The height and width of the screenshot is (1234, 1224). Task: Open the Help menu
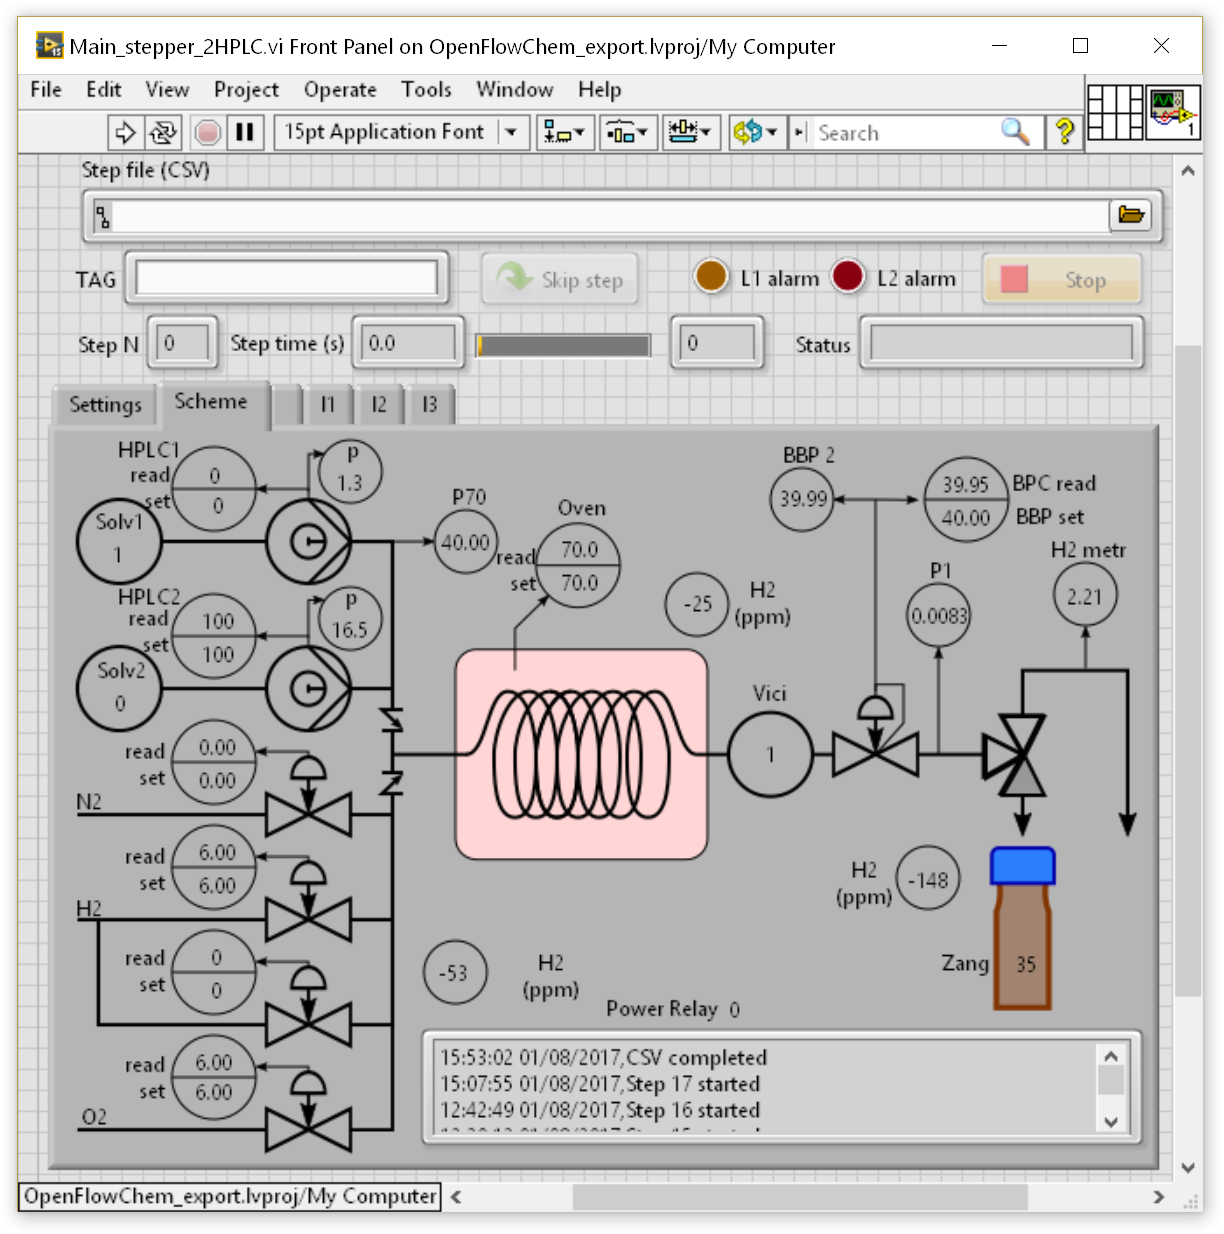pos(599,89)
